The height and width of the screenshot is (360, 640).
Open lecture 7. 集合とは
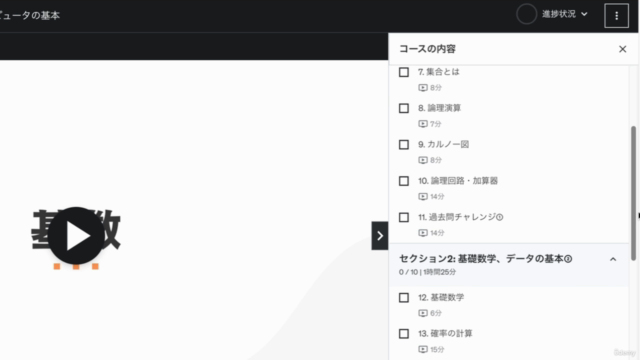coord(439,72)
